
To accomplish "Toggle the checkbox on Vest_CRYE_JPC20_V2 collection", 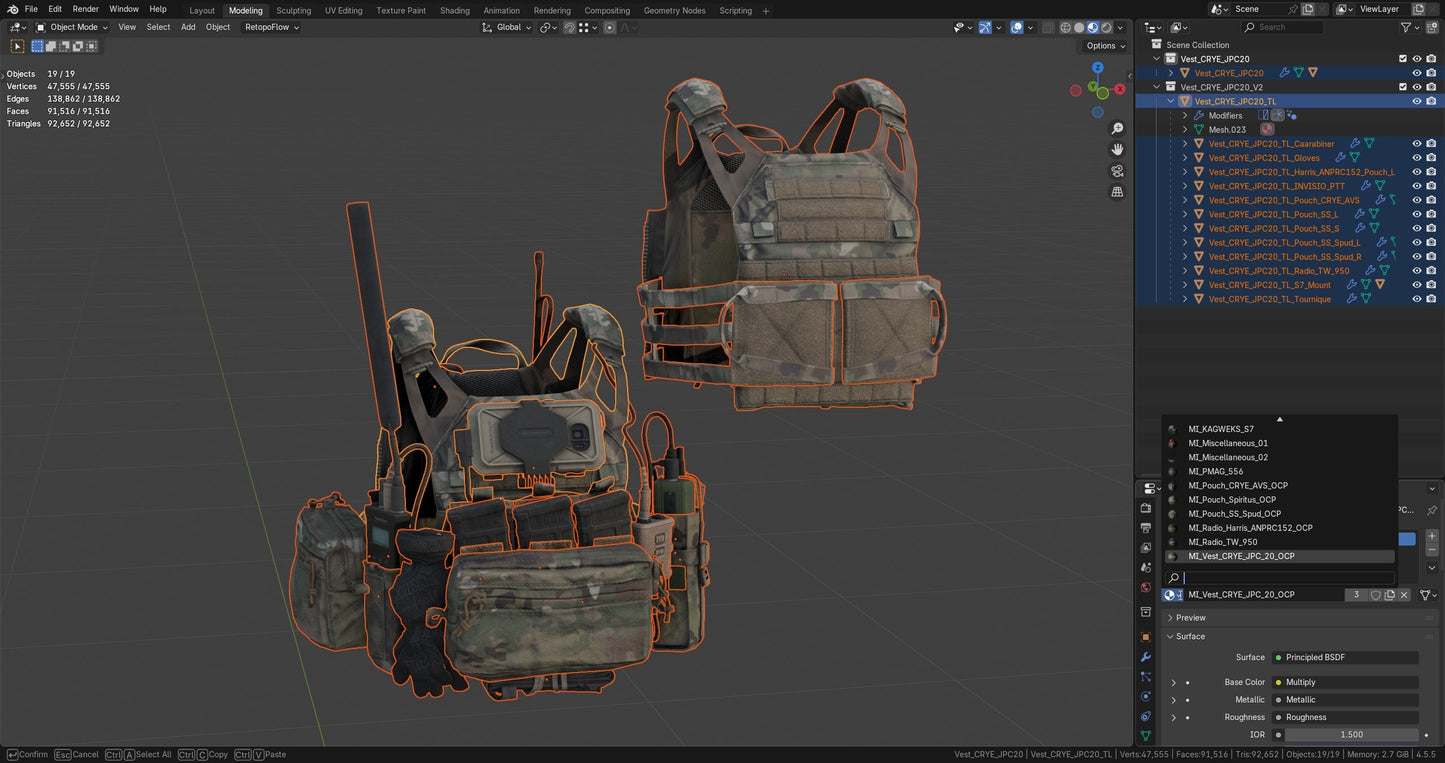I will click(x=1403, y=87).
